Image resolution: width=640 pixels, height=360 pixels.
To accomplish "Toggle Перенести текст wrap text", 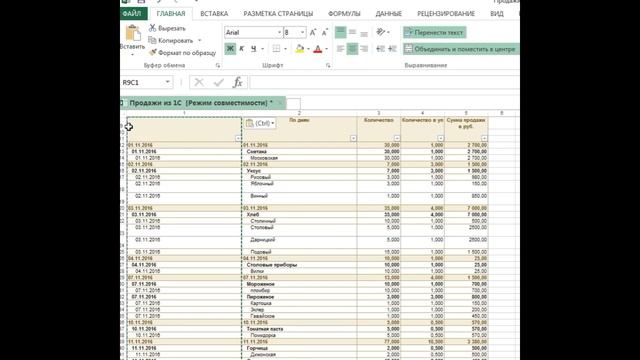I will pyautogui.click(x=435, y=32).
